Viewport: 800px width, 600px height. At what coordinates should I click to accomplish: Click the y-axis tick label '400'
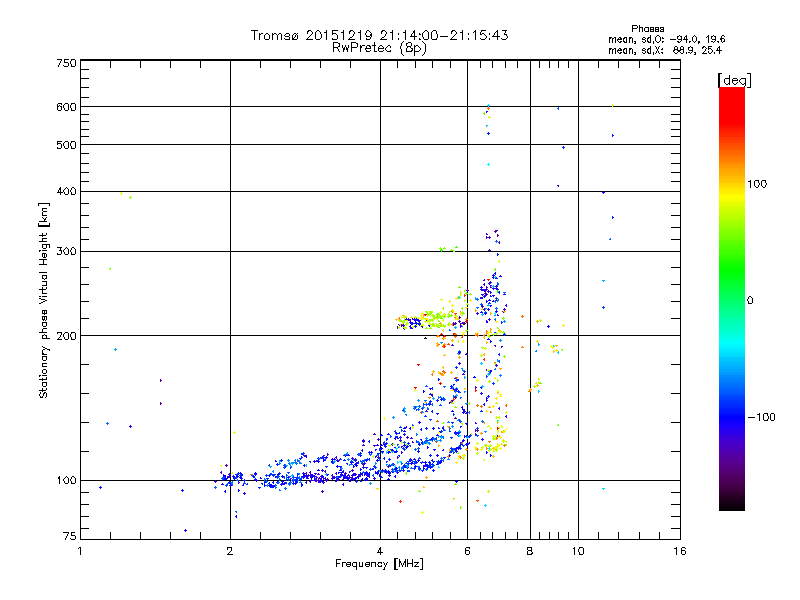click(67, 191)
